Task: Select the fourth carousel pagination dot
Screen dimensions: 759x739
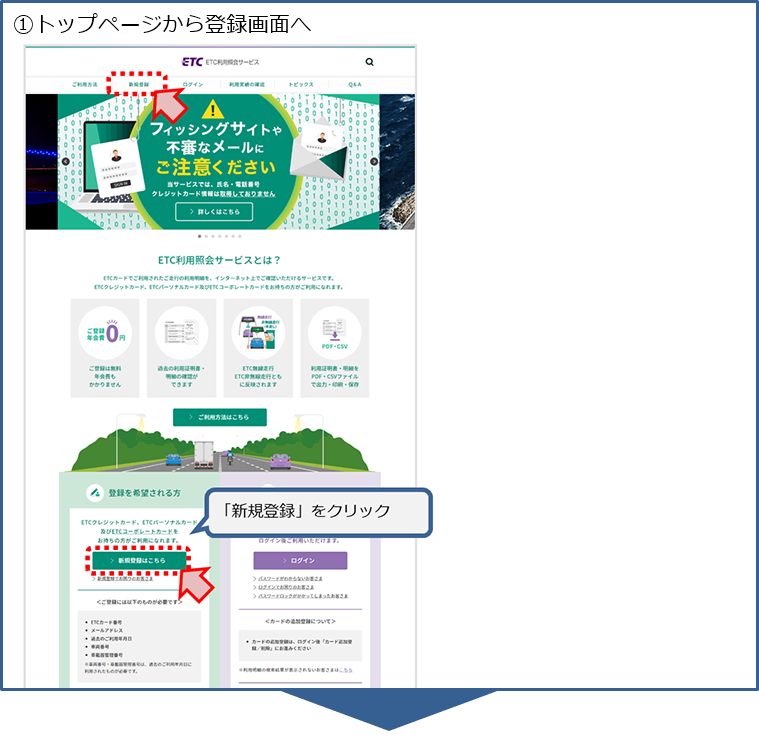Action: coord(220,236)
